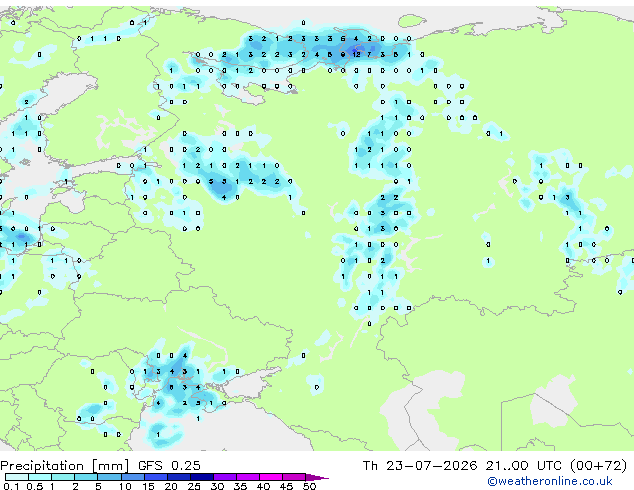Click the '50' legend scale label

coord(309,486)
